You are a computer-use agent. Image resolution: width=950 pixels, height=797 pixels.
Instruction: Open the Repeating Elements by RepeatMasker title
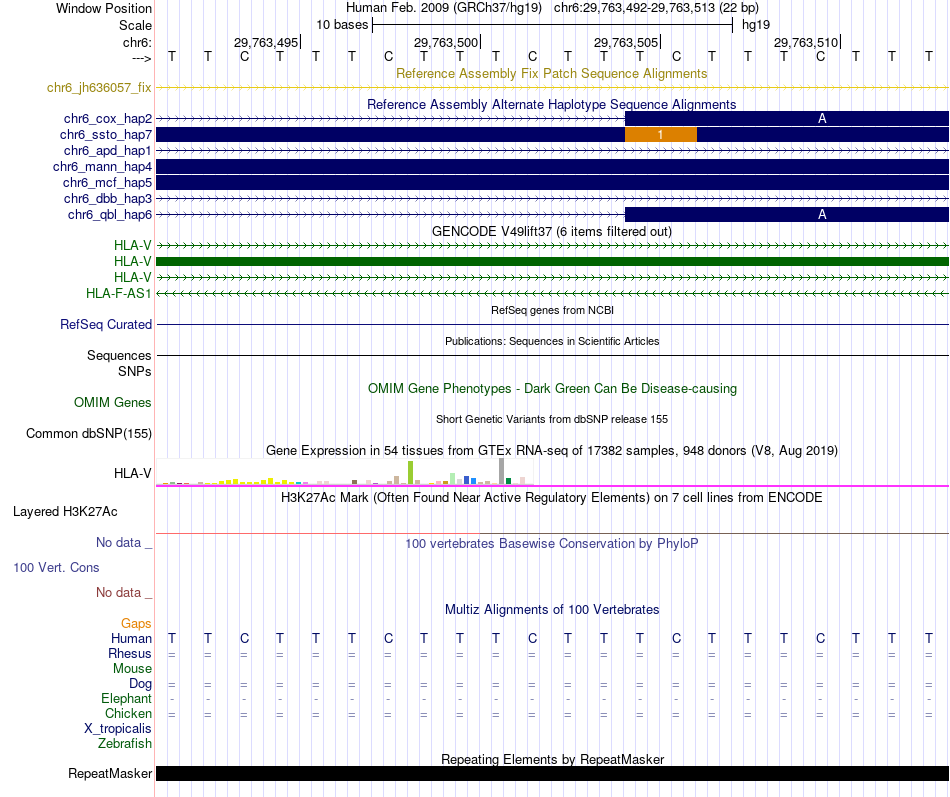(x=553, y=759)
